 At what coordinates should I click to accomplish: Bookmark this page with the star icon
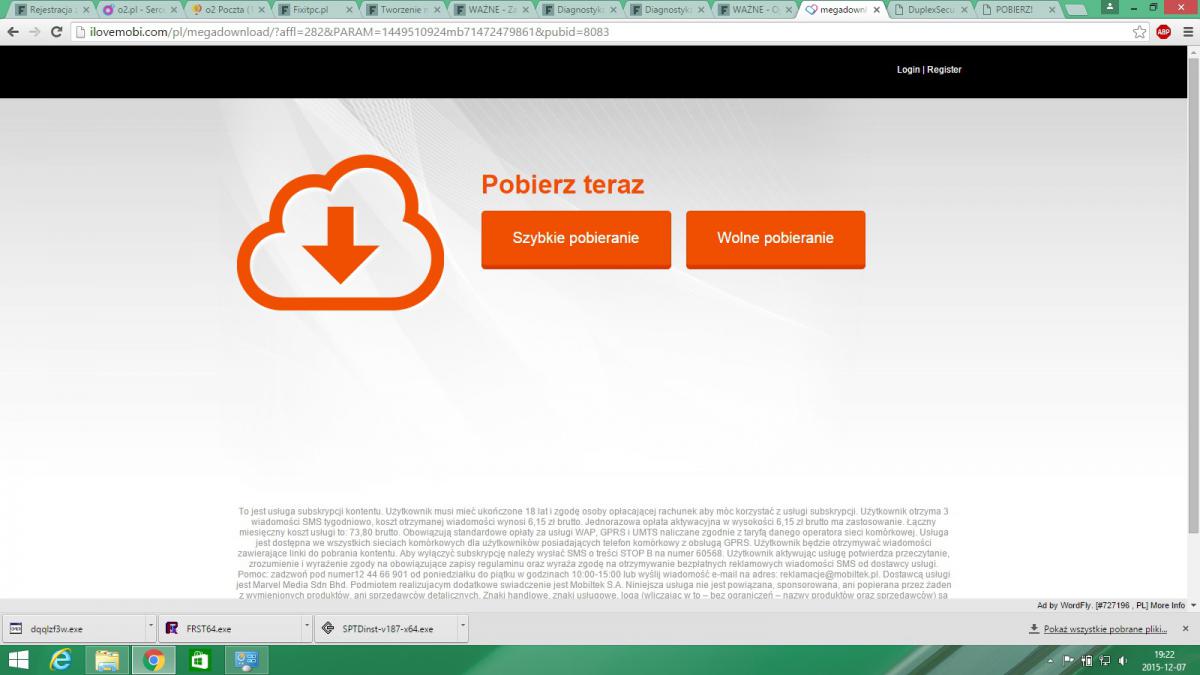coord(1139,32)
